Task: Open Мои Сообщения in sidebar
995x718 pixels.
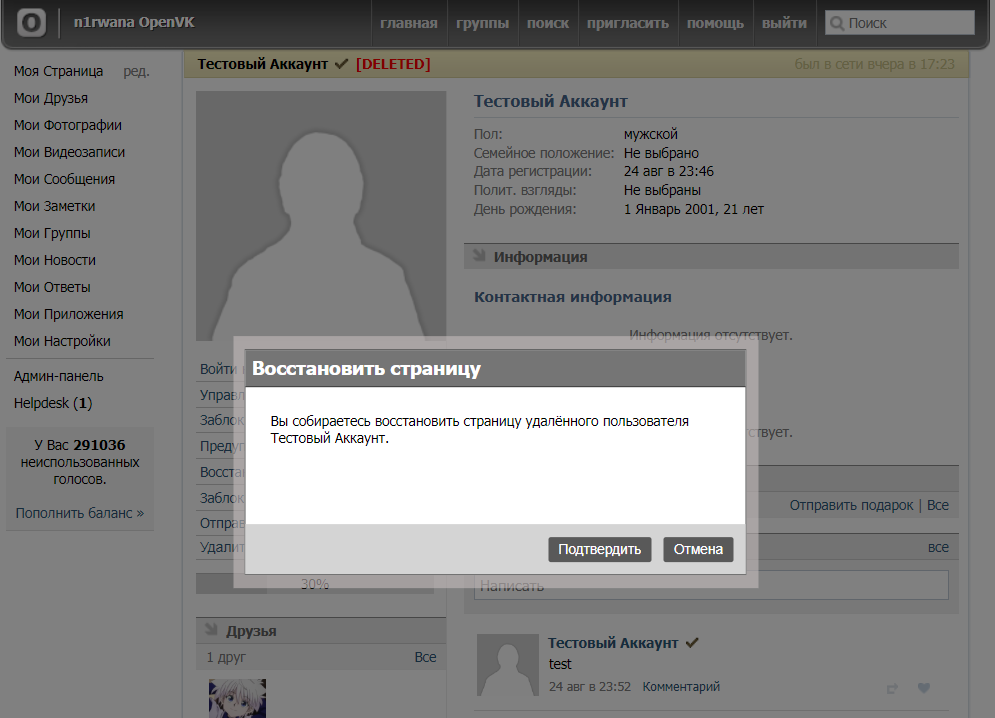Action: pyautogui.click(x=64, y=179)
